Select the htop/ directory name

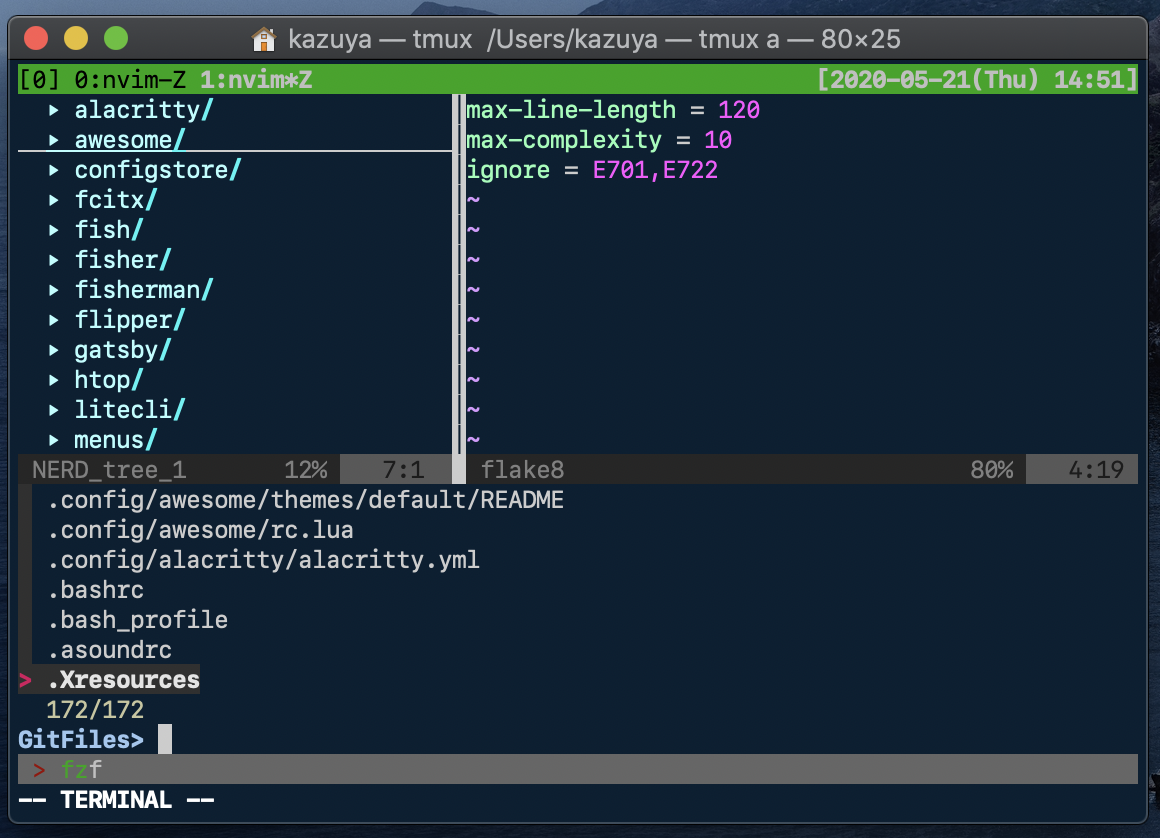(x=109, y=379)
